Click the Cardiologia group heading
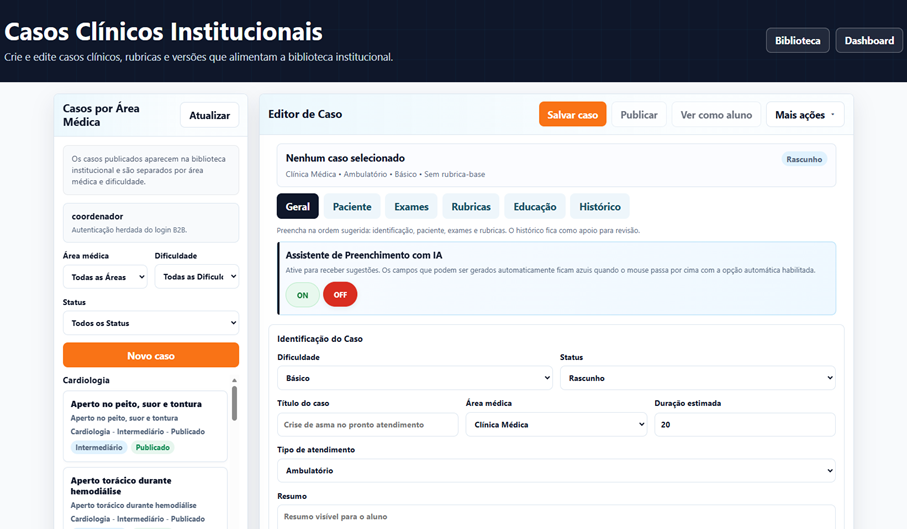The width and height of the screenshot is (907, 529). [x=86, y=380]
